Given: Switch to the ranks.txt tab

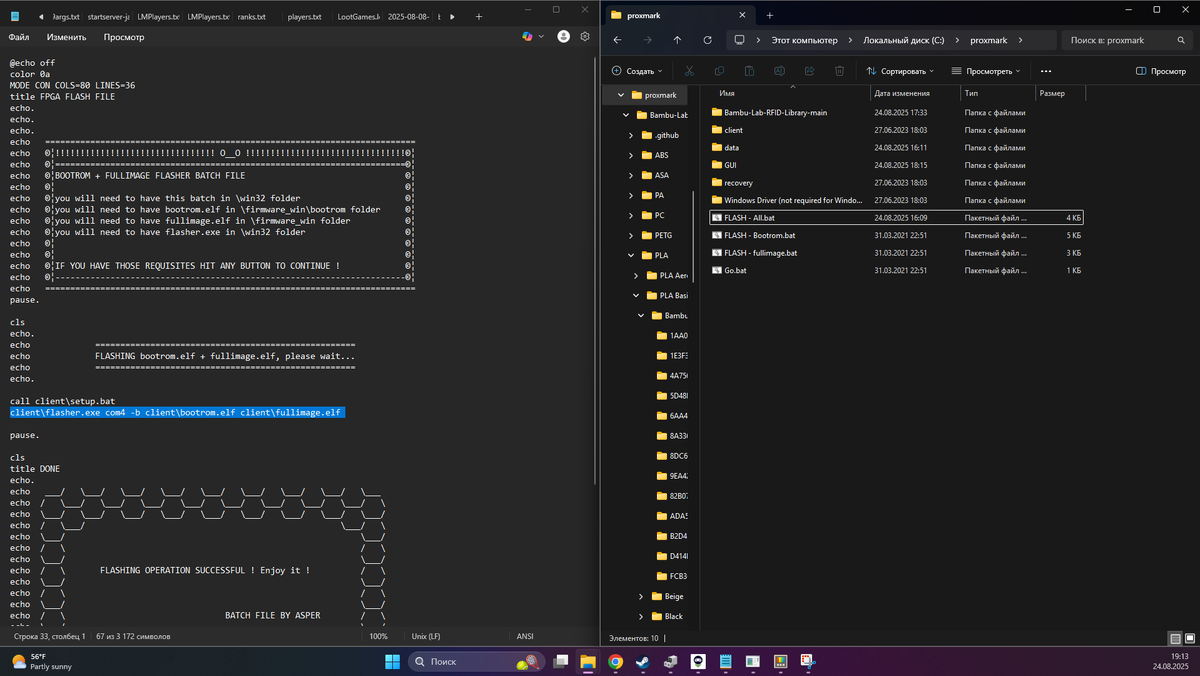Looking at the screenshot, I should 251,17.
